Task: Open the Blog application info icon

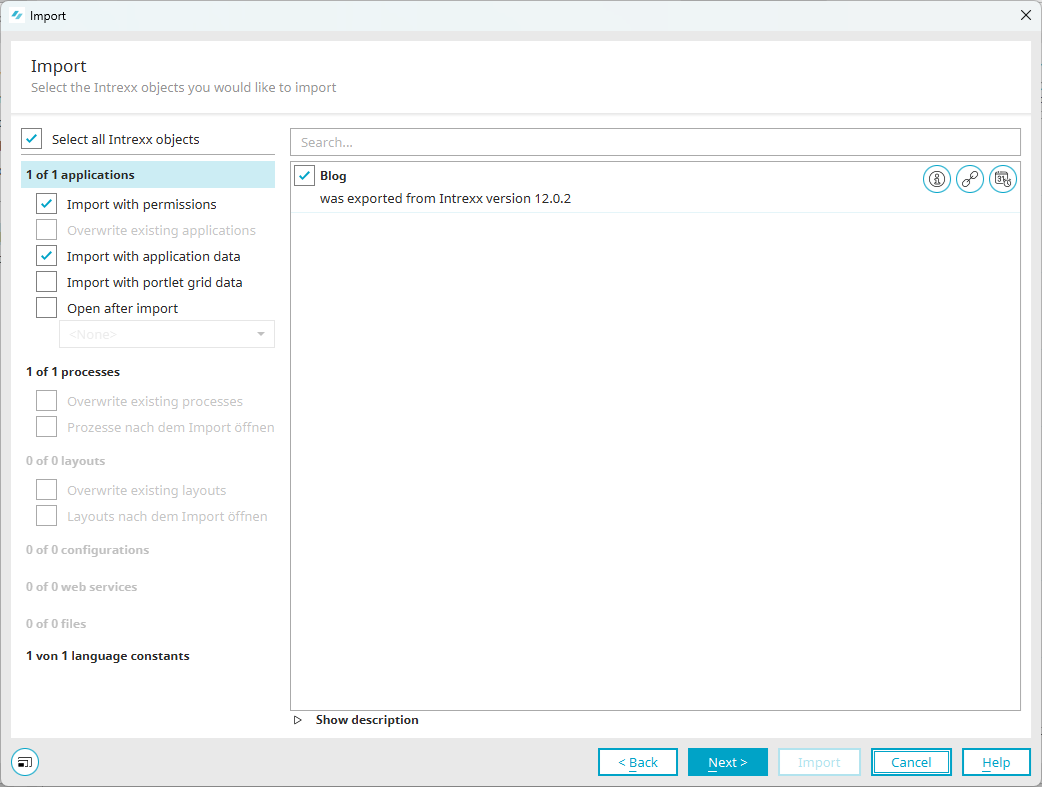Action: pyautogui.click(x=936, y=179)
